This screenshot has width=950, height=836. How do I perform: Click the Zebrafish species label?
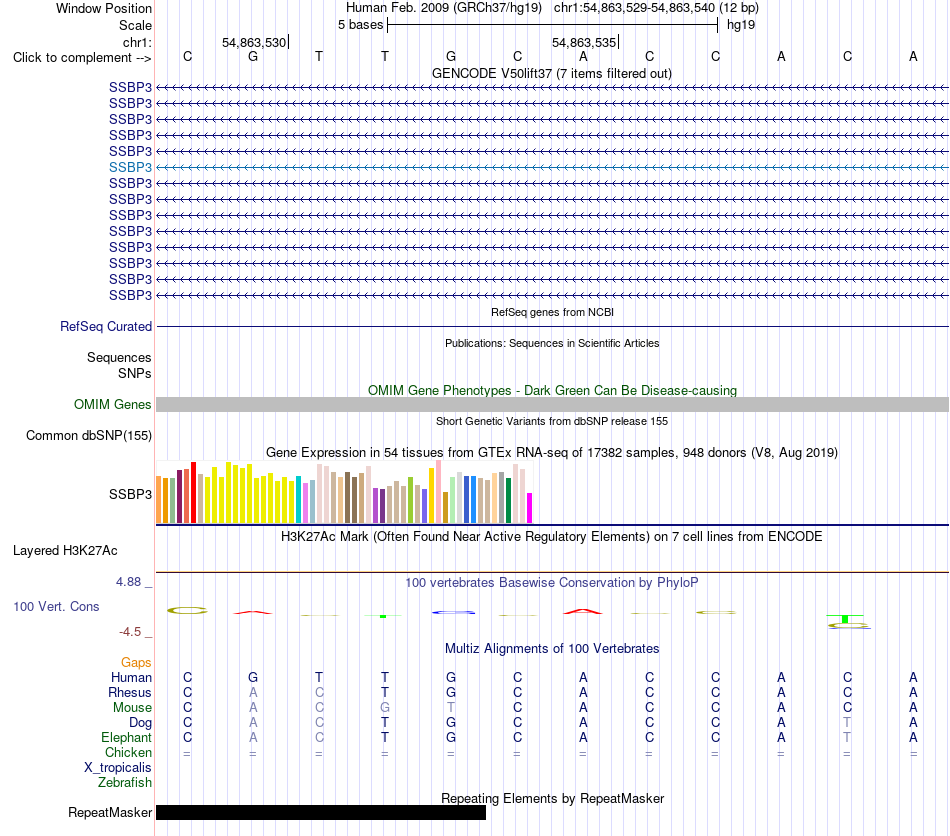(125, 783)
